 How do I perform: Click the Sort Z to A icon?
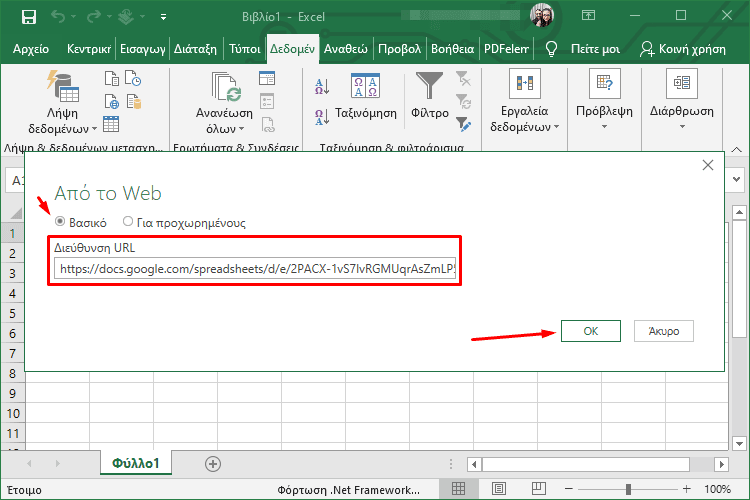coord(322,117)
